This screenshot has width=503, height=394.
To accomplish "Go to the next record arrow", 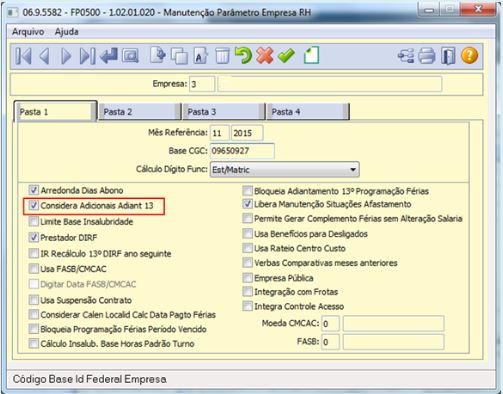I will 66,56.
